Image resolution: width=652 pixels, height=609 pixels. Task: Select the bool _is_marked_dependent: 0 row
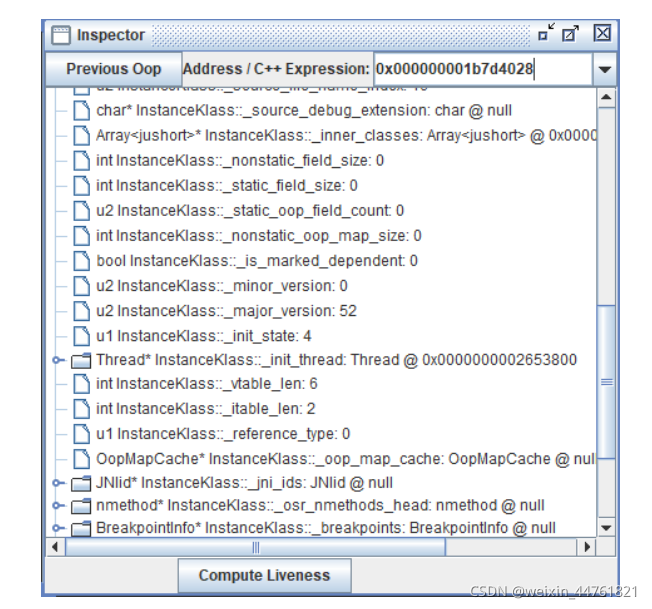click(x=257, y=261)
